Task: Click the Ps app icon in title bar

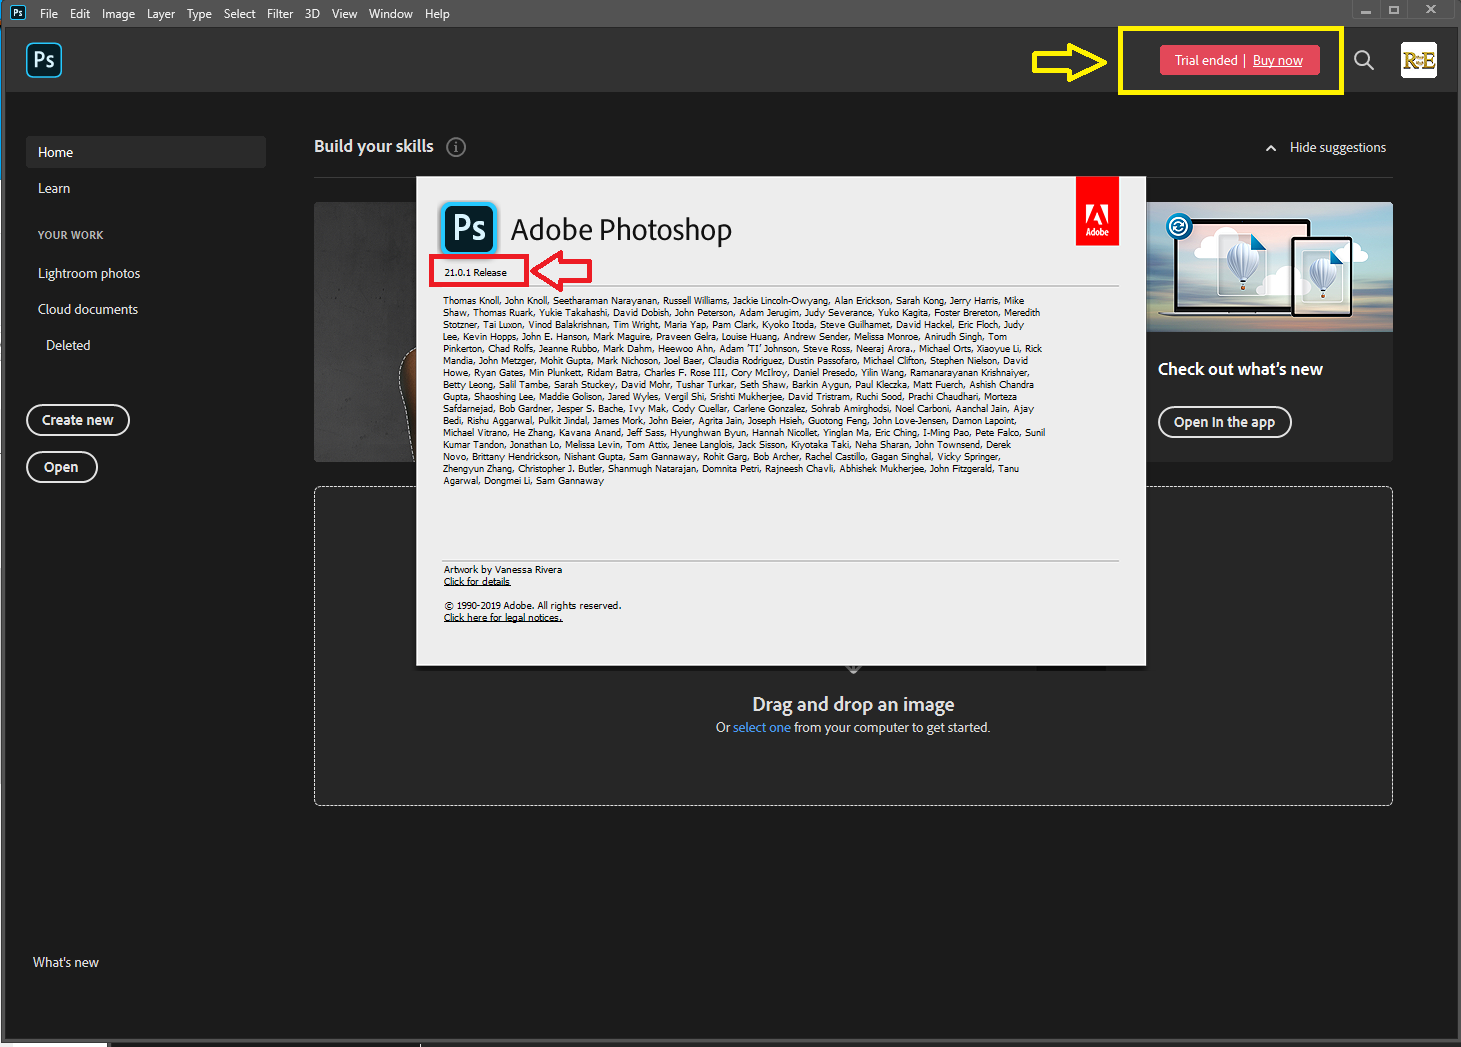Action: (x=18, y=13)
